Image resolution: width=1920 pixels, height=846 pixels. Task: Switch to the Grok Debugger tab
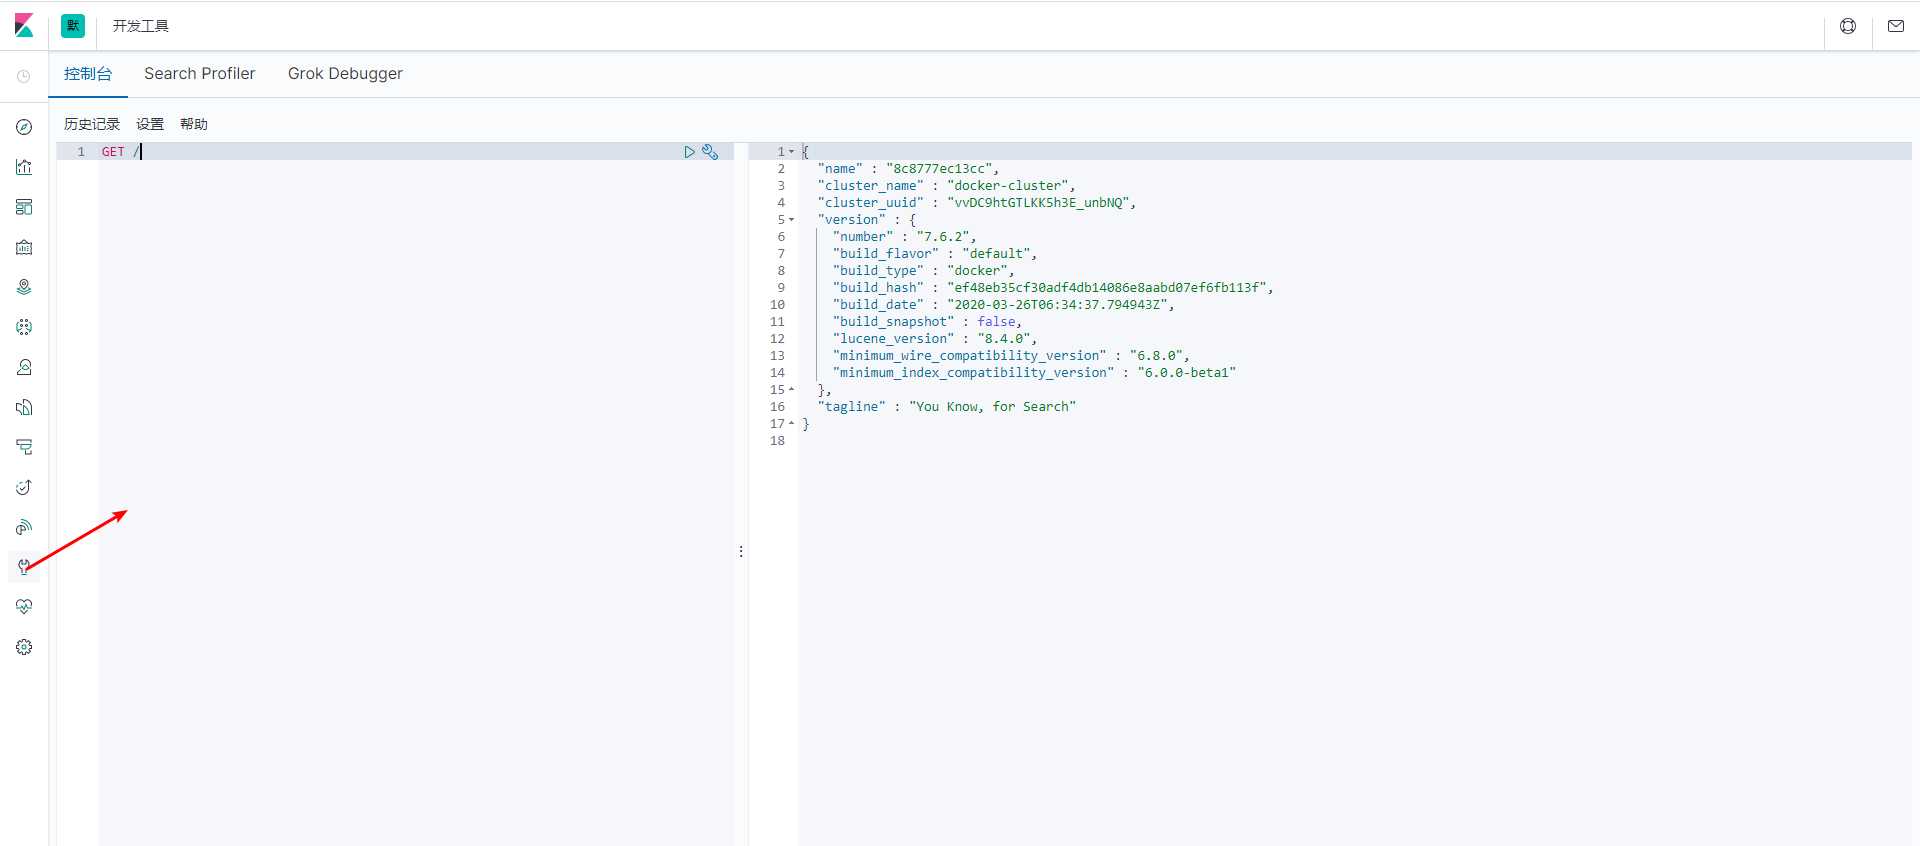coord(345,73)
